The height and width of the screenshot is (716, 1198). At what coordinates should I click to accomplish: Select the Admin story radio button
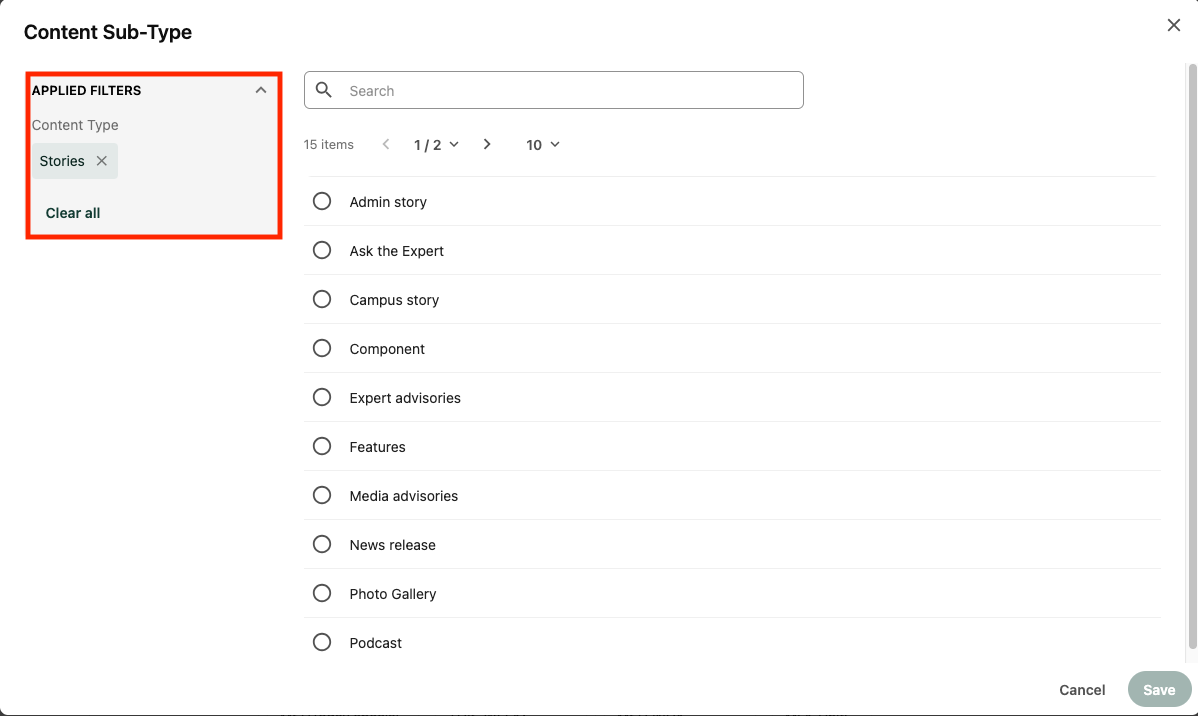(322, 201)
